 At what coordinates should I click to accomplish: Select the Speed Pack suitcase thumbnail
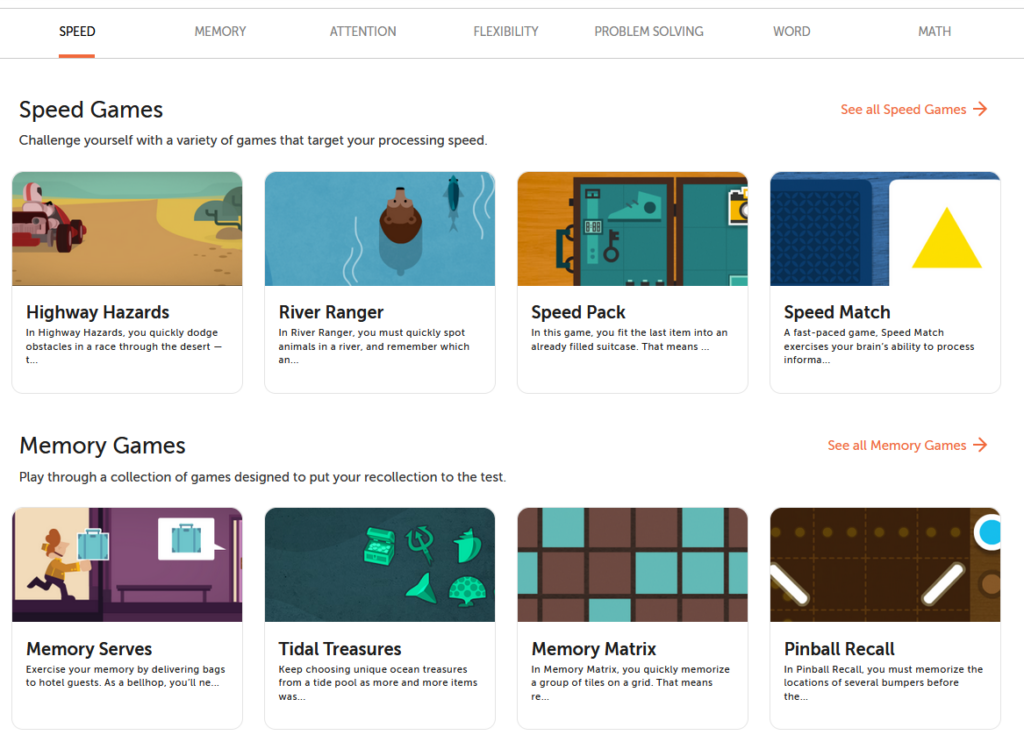pos(632,229)
